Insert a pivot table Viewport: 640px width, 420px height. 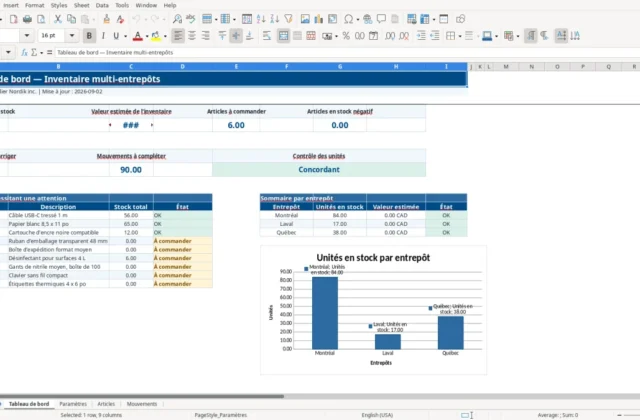pyautogui.click(x=333, y=19)
